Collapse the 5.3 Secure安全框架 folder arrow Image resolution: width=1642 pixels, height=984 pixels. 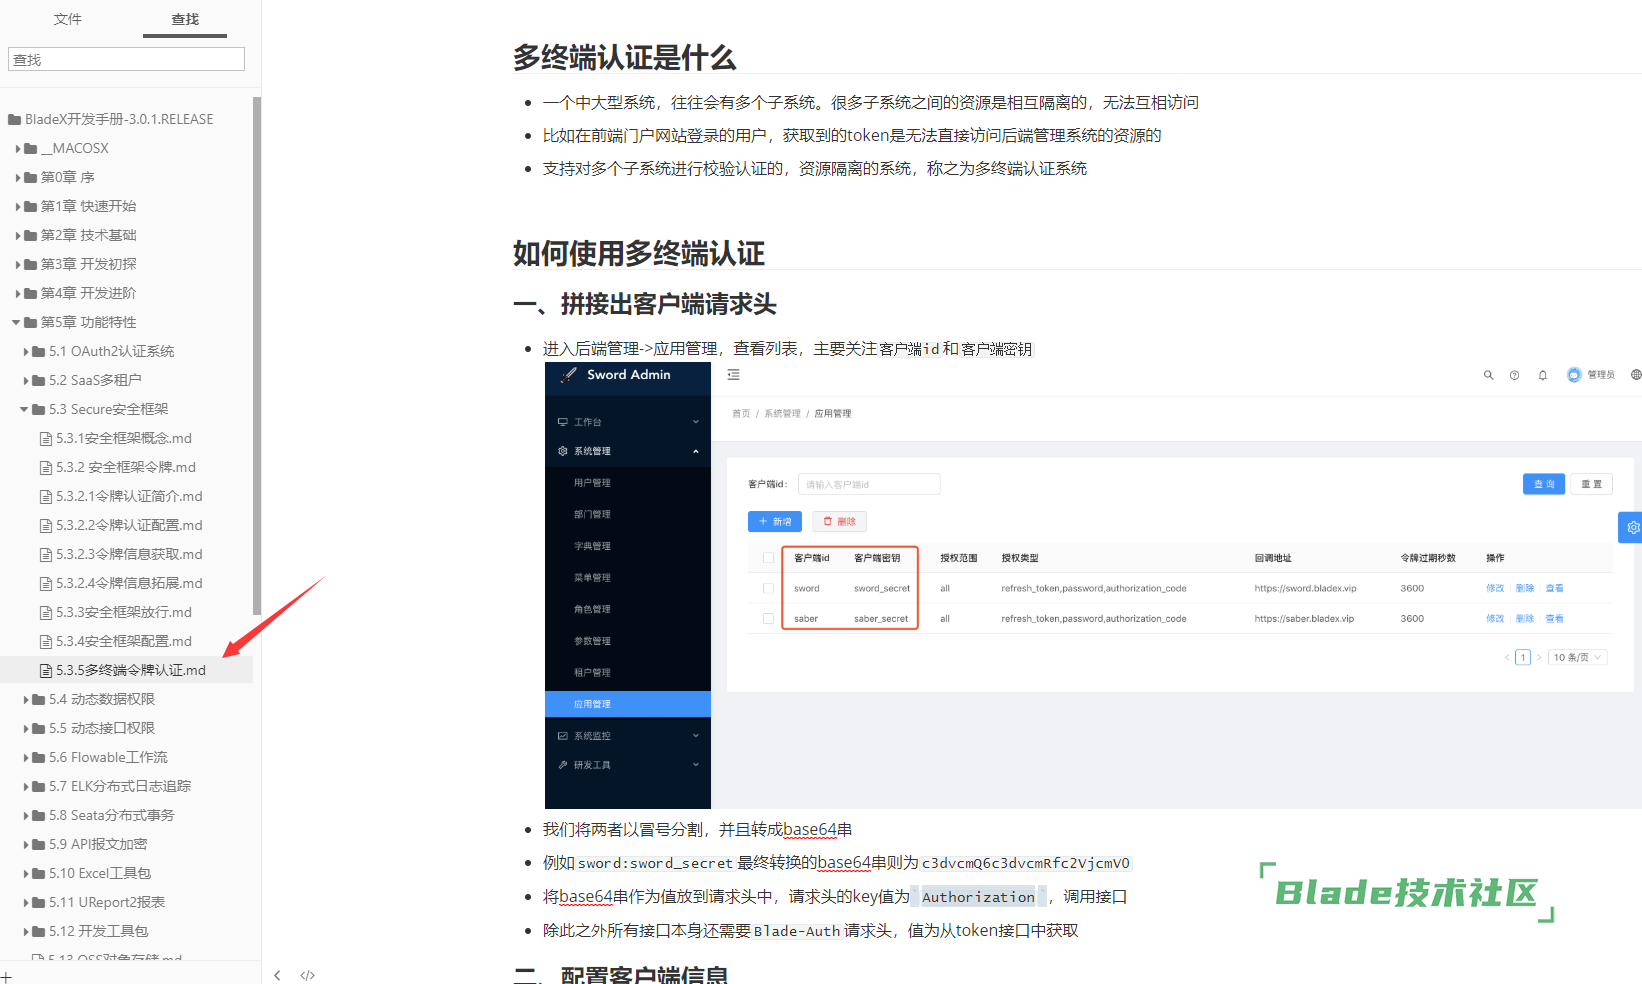24,409
